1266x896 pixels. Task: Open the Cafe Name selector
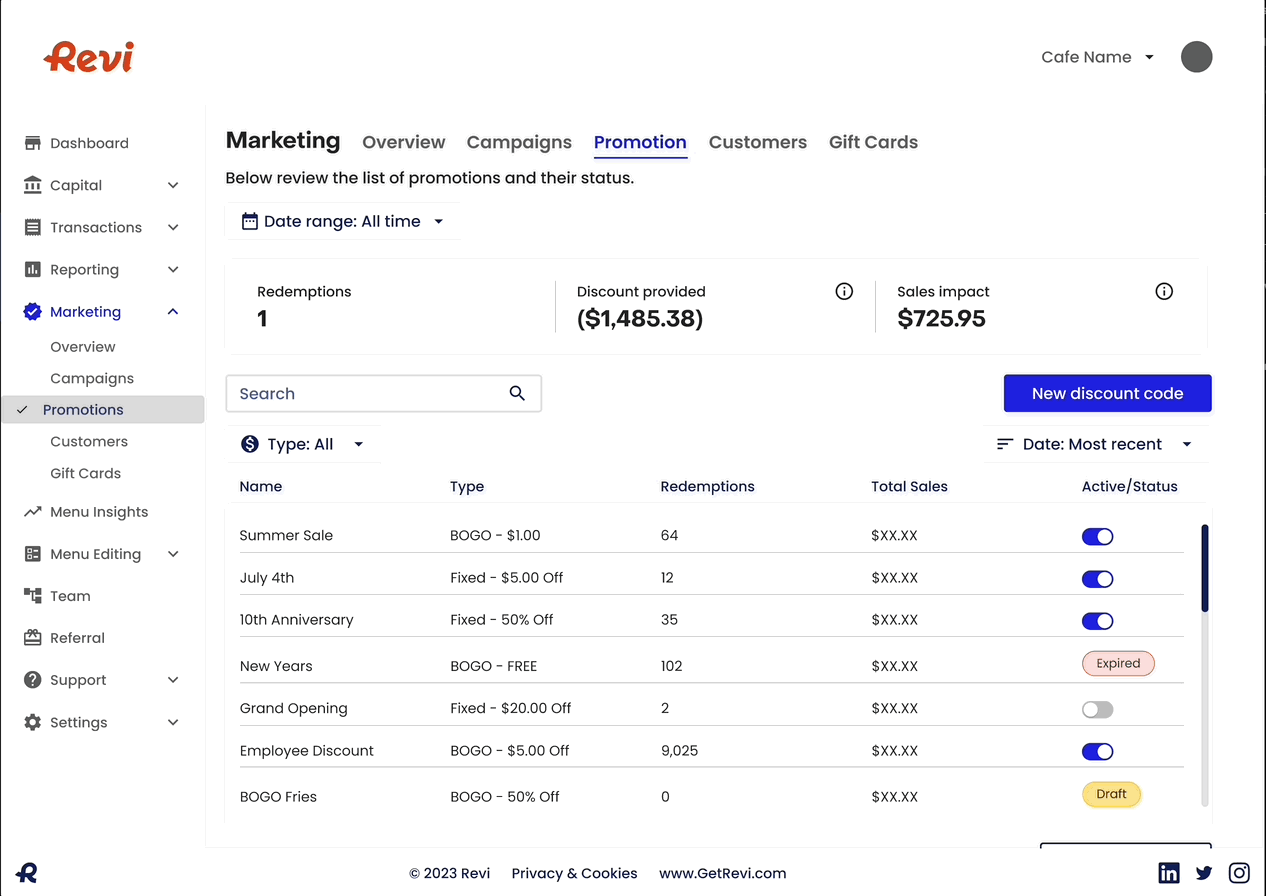coord(1096,57)
